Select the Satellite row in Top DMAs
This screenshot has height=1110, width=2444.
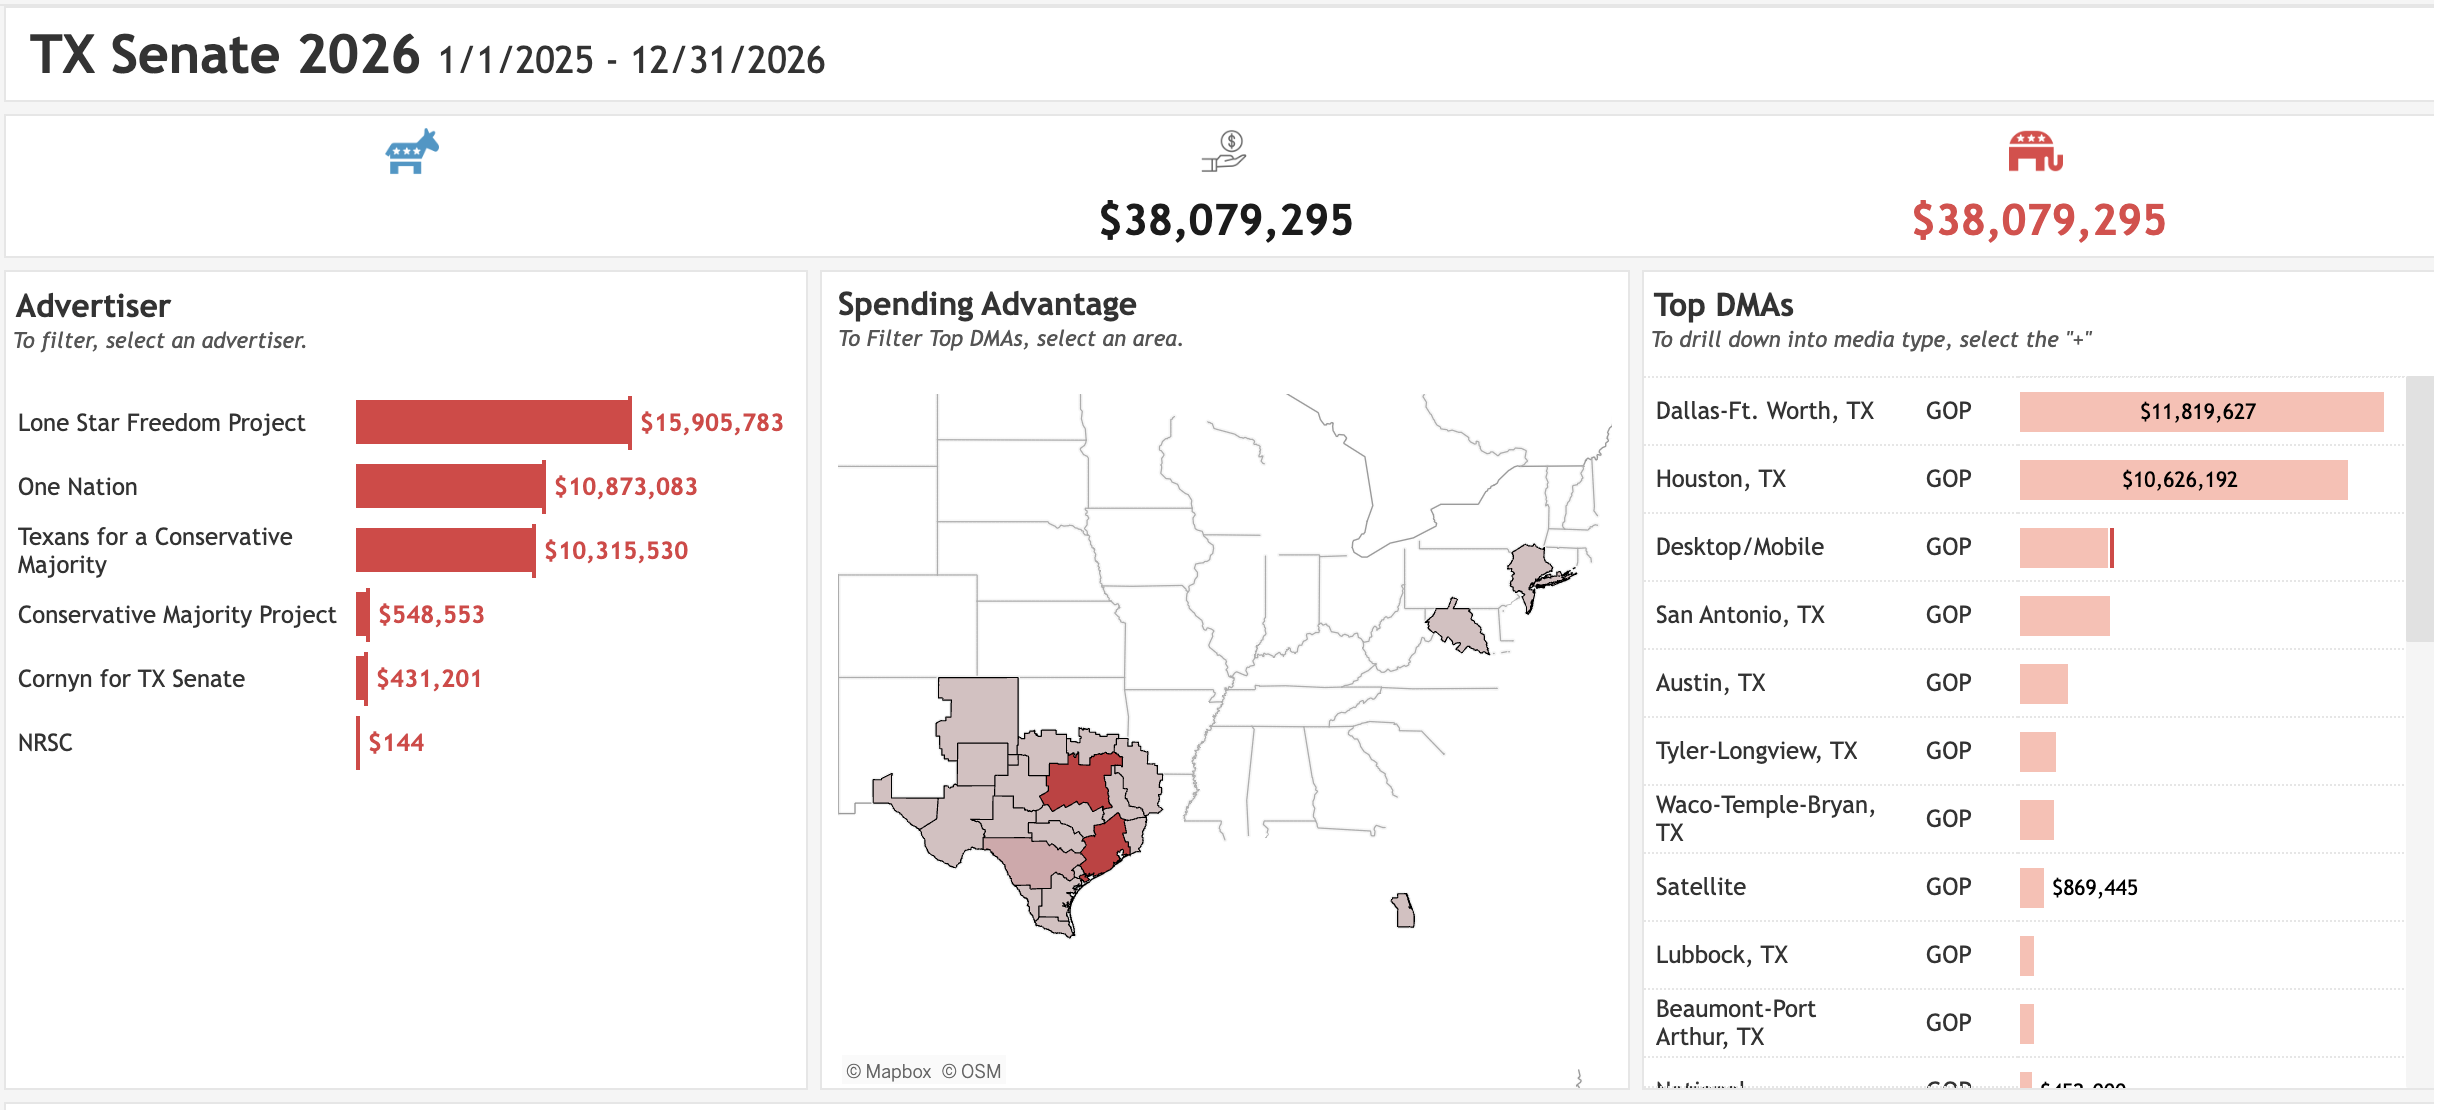click(1700, 887)
